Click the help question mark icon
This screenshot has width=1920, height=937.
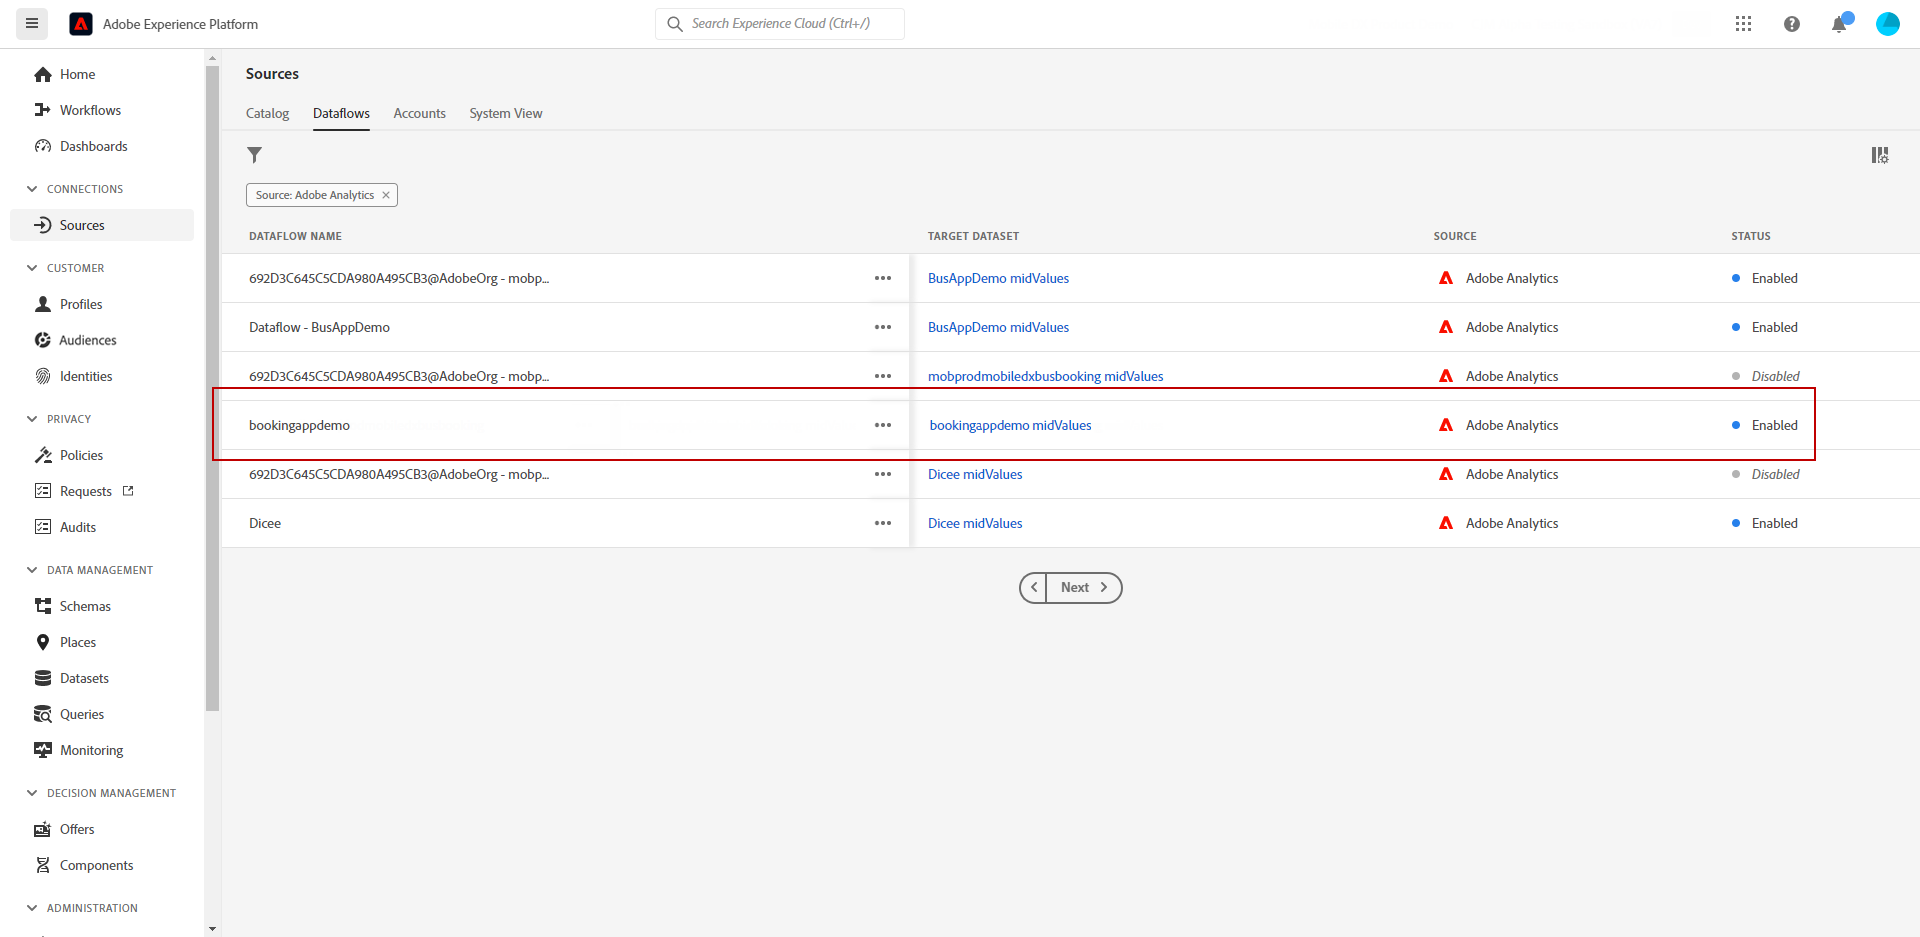[x=1791, y=24]
